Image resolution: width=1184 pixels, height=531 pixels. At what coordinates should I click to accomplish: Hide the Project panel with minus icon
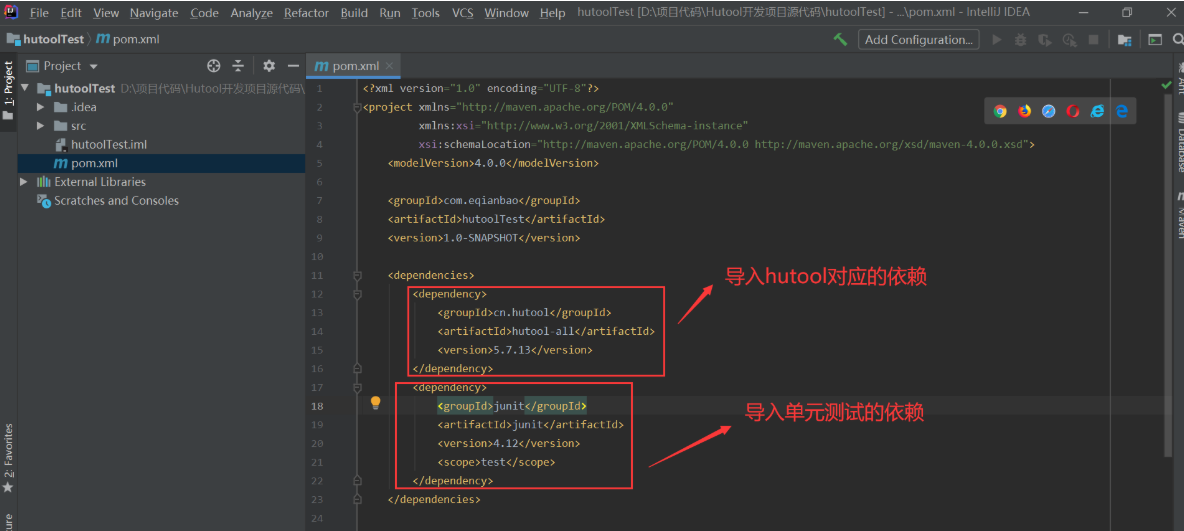(x=293, y=66)
